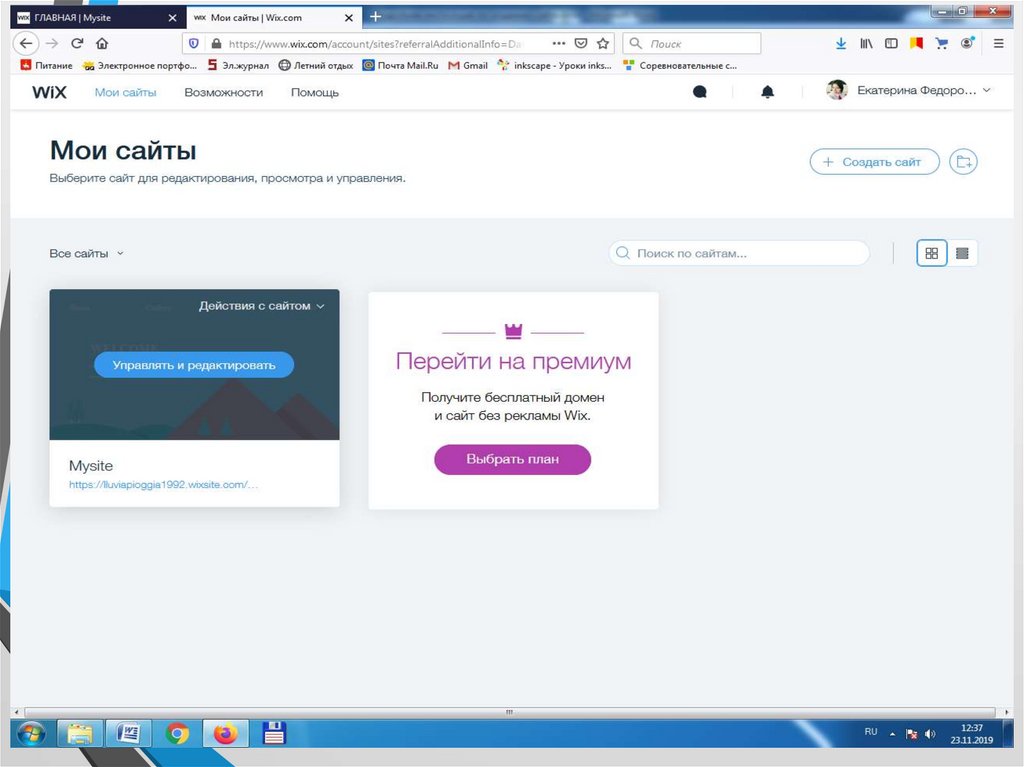Create a new folder icon button
Screen dimensions: 1024x767
(963, 161)
